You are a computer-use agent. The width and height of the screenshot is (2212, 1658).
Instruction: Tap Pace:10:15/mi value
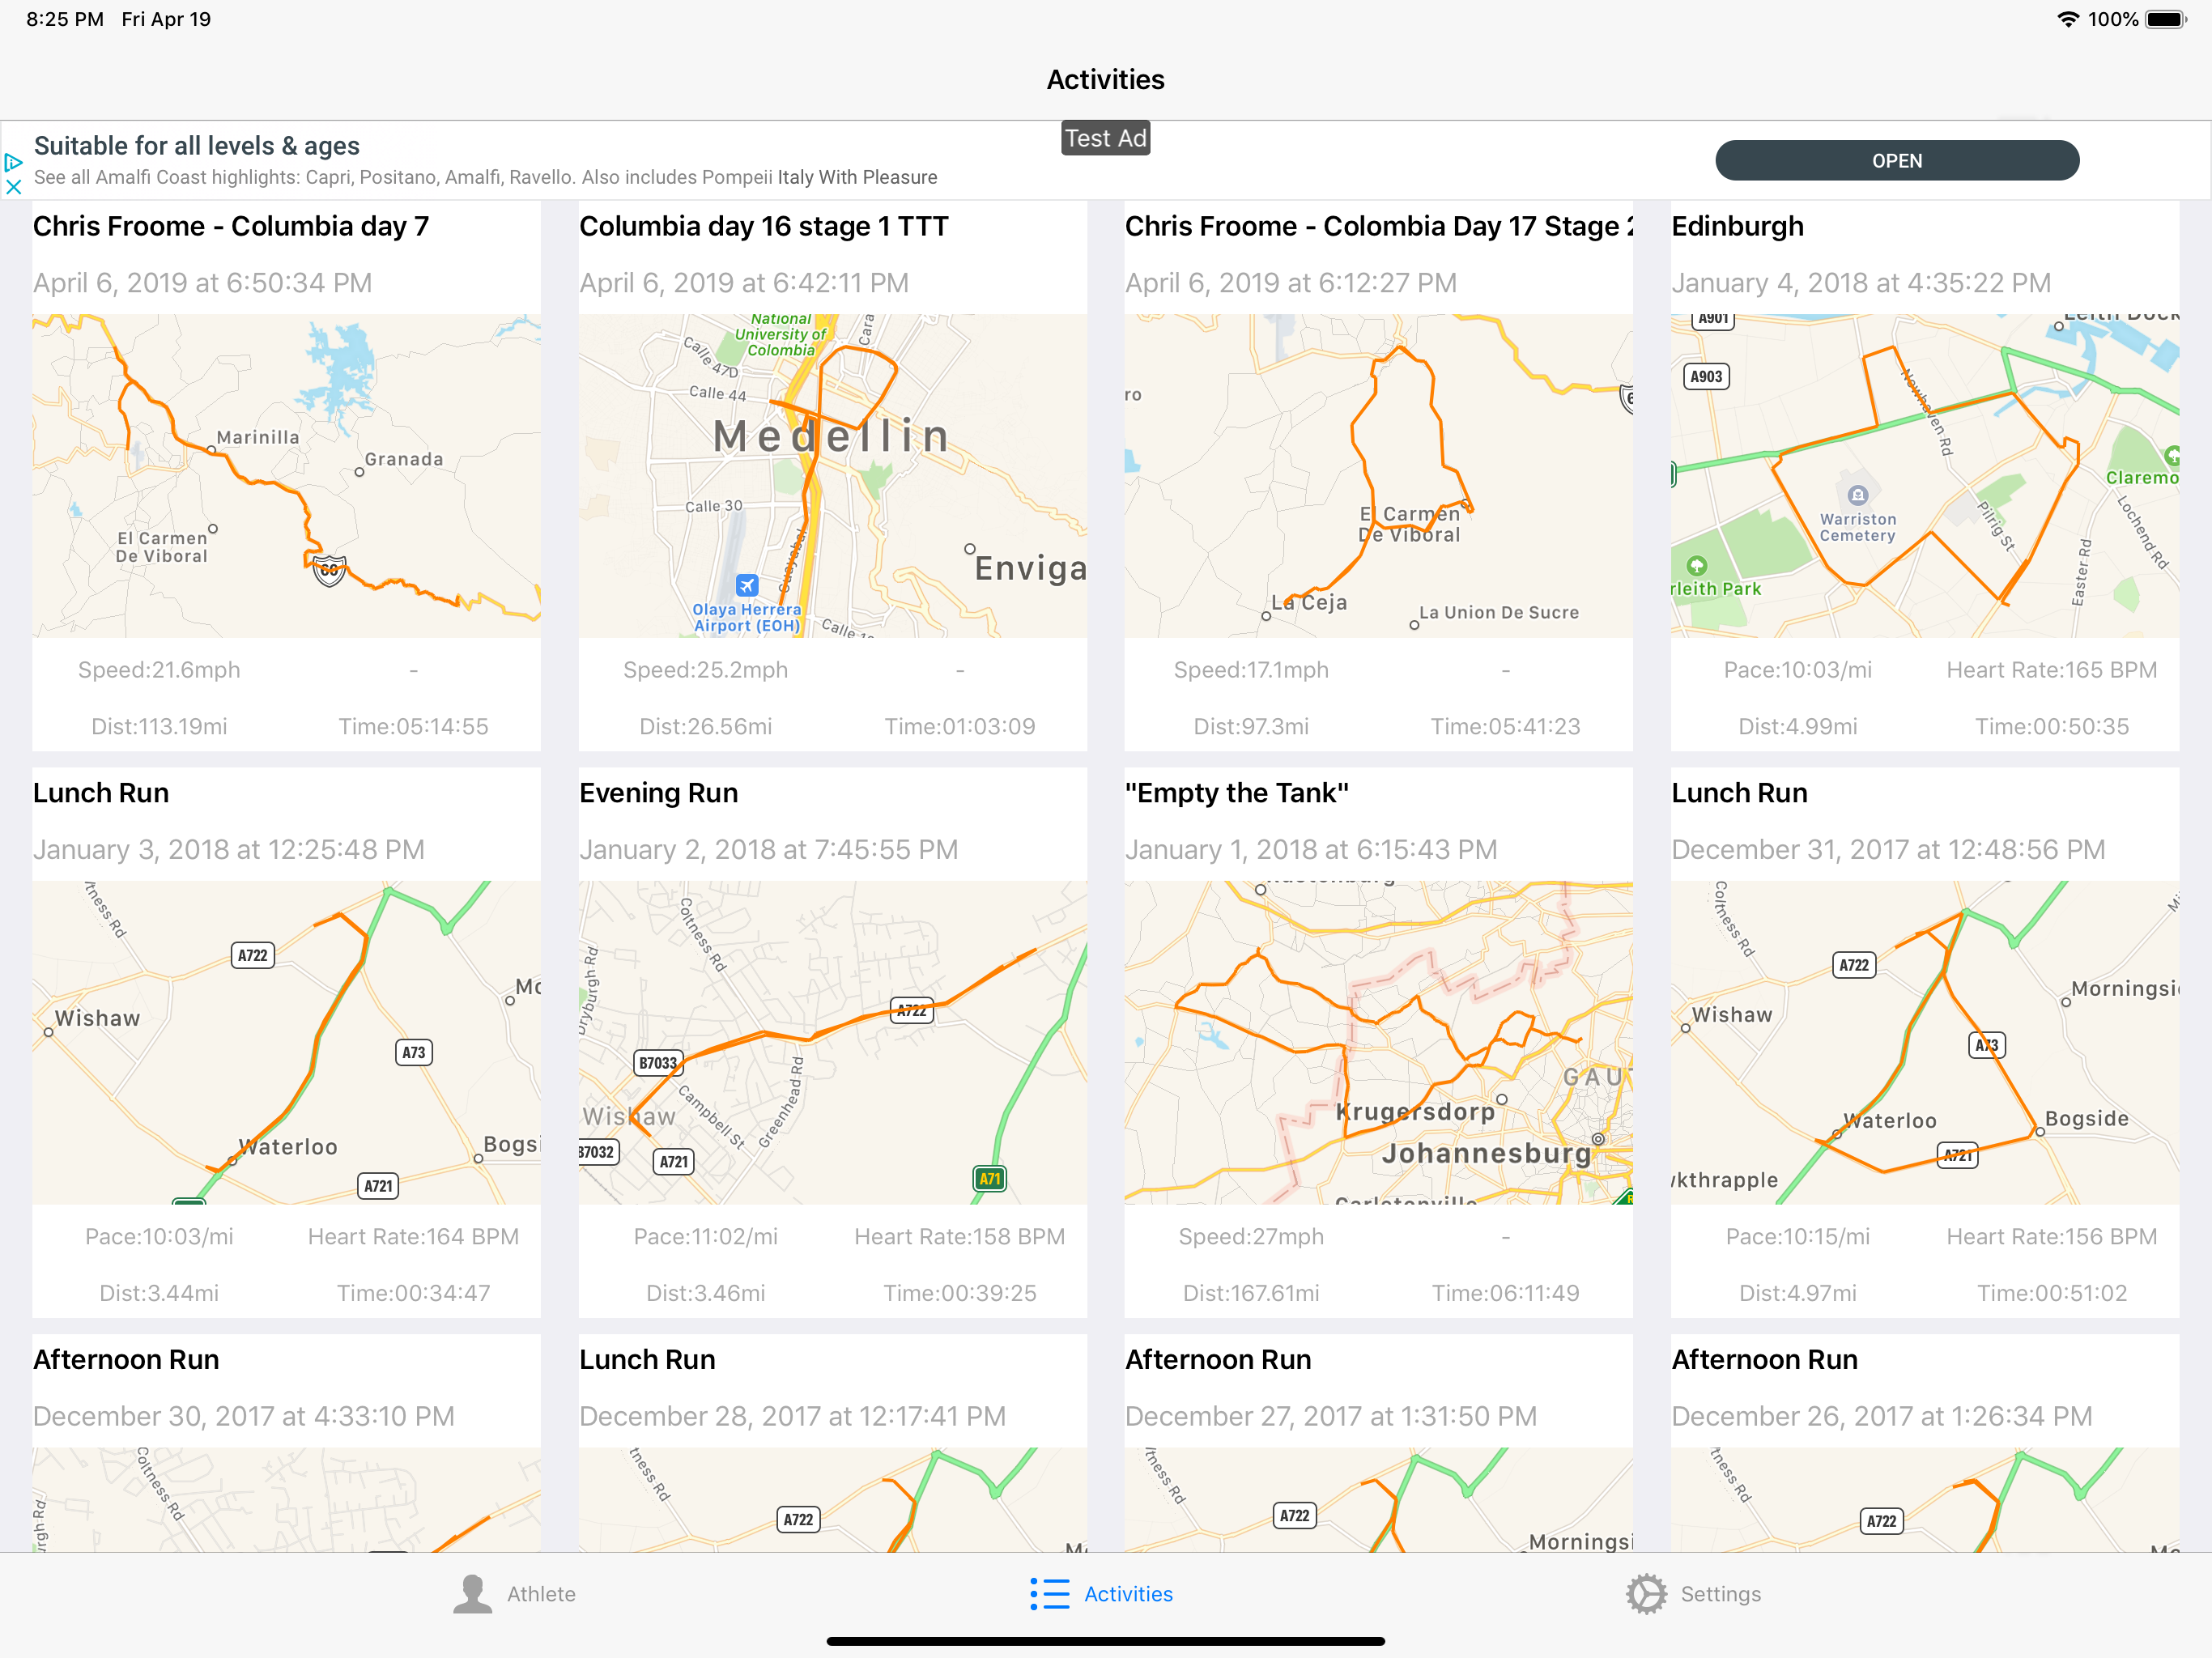pos(1797,1237)
